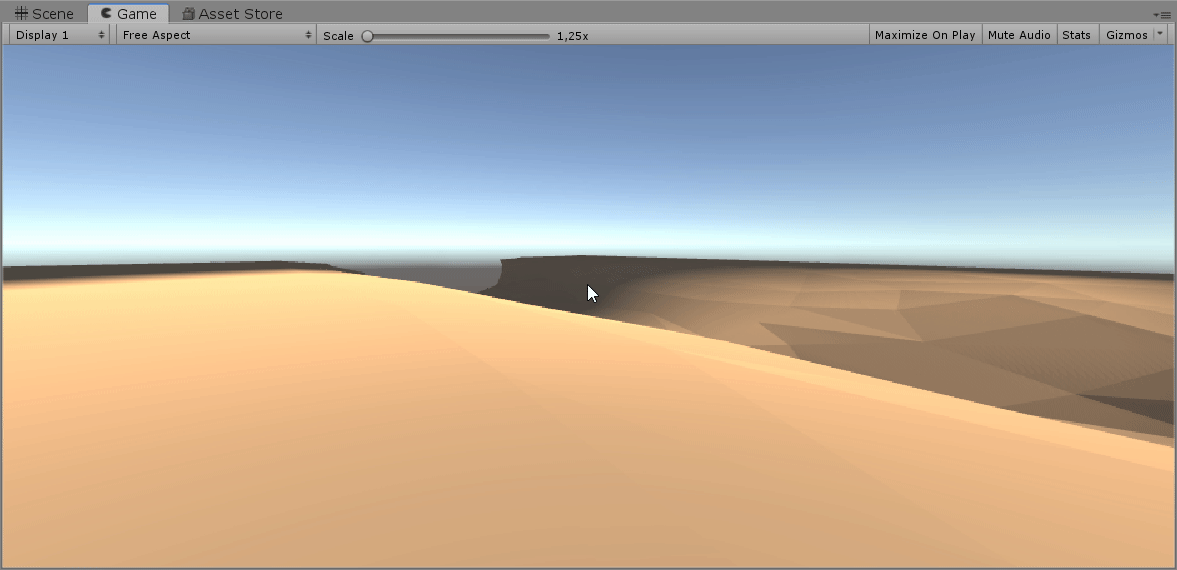The width and height of the screenshot is (1177, 570).
Task: Toggle Maximize On Play
Action: (925, 35)
